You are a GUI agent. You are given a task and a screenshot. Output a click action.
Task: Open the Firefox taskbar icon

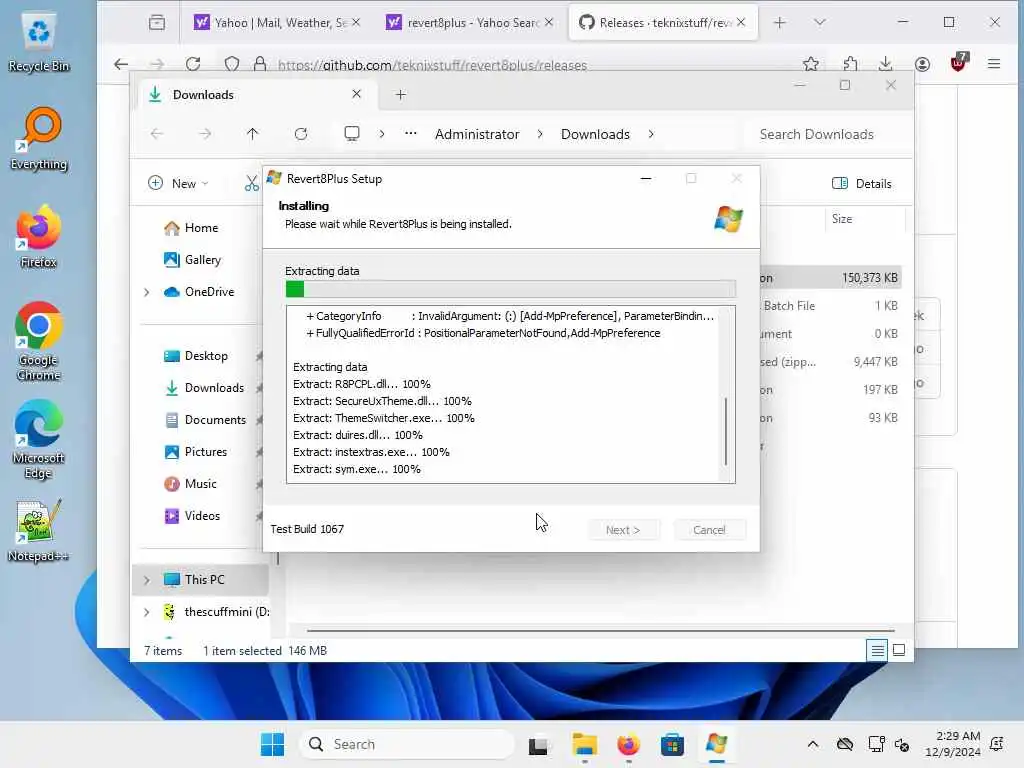pos(628,744)
